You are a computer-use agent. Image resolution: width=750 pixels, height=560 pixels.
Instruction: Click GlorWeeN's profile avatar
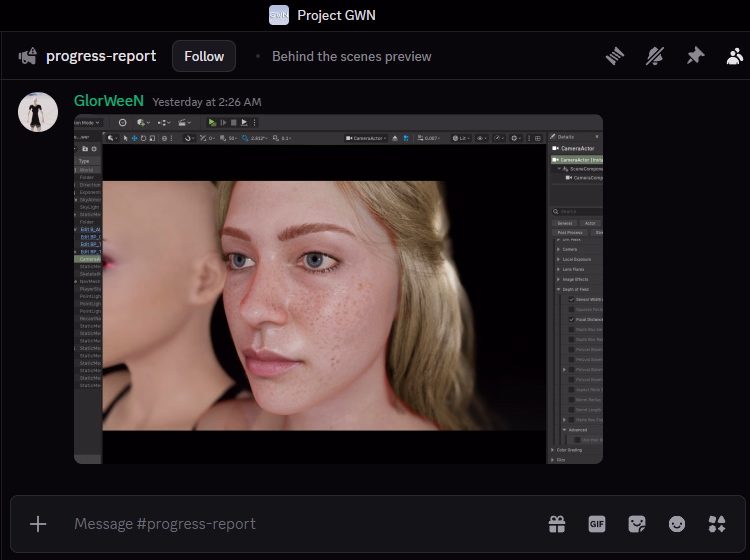coord(38,112)
